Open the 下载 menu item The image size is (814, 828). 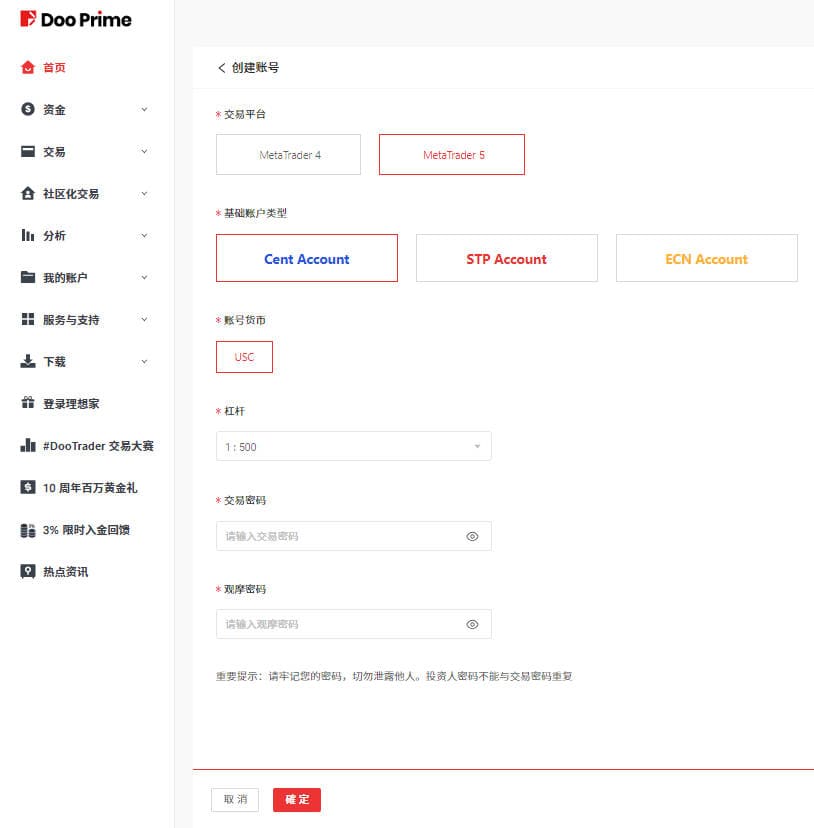[x=54, y=362]
